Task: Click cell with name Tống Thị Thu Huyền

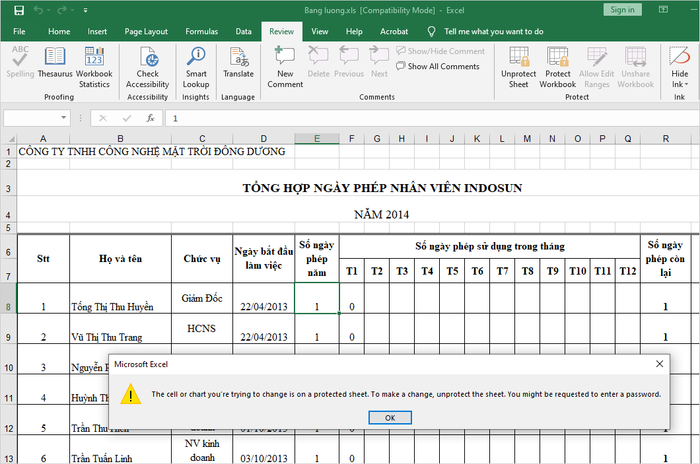Action: pyautogui.click(x=120, y=298)
